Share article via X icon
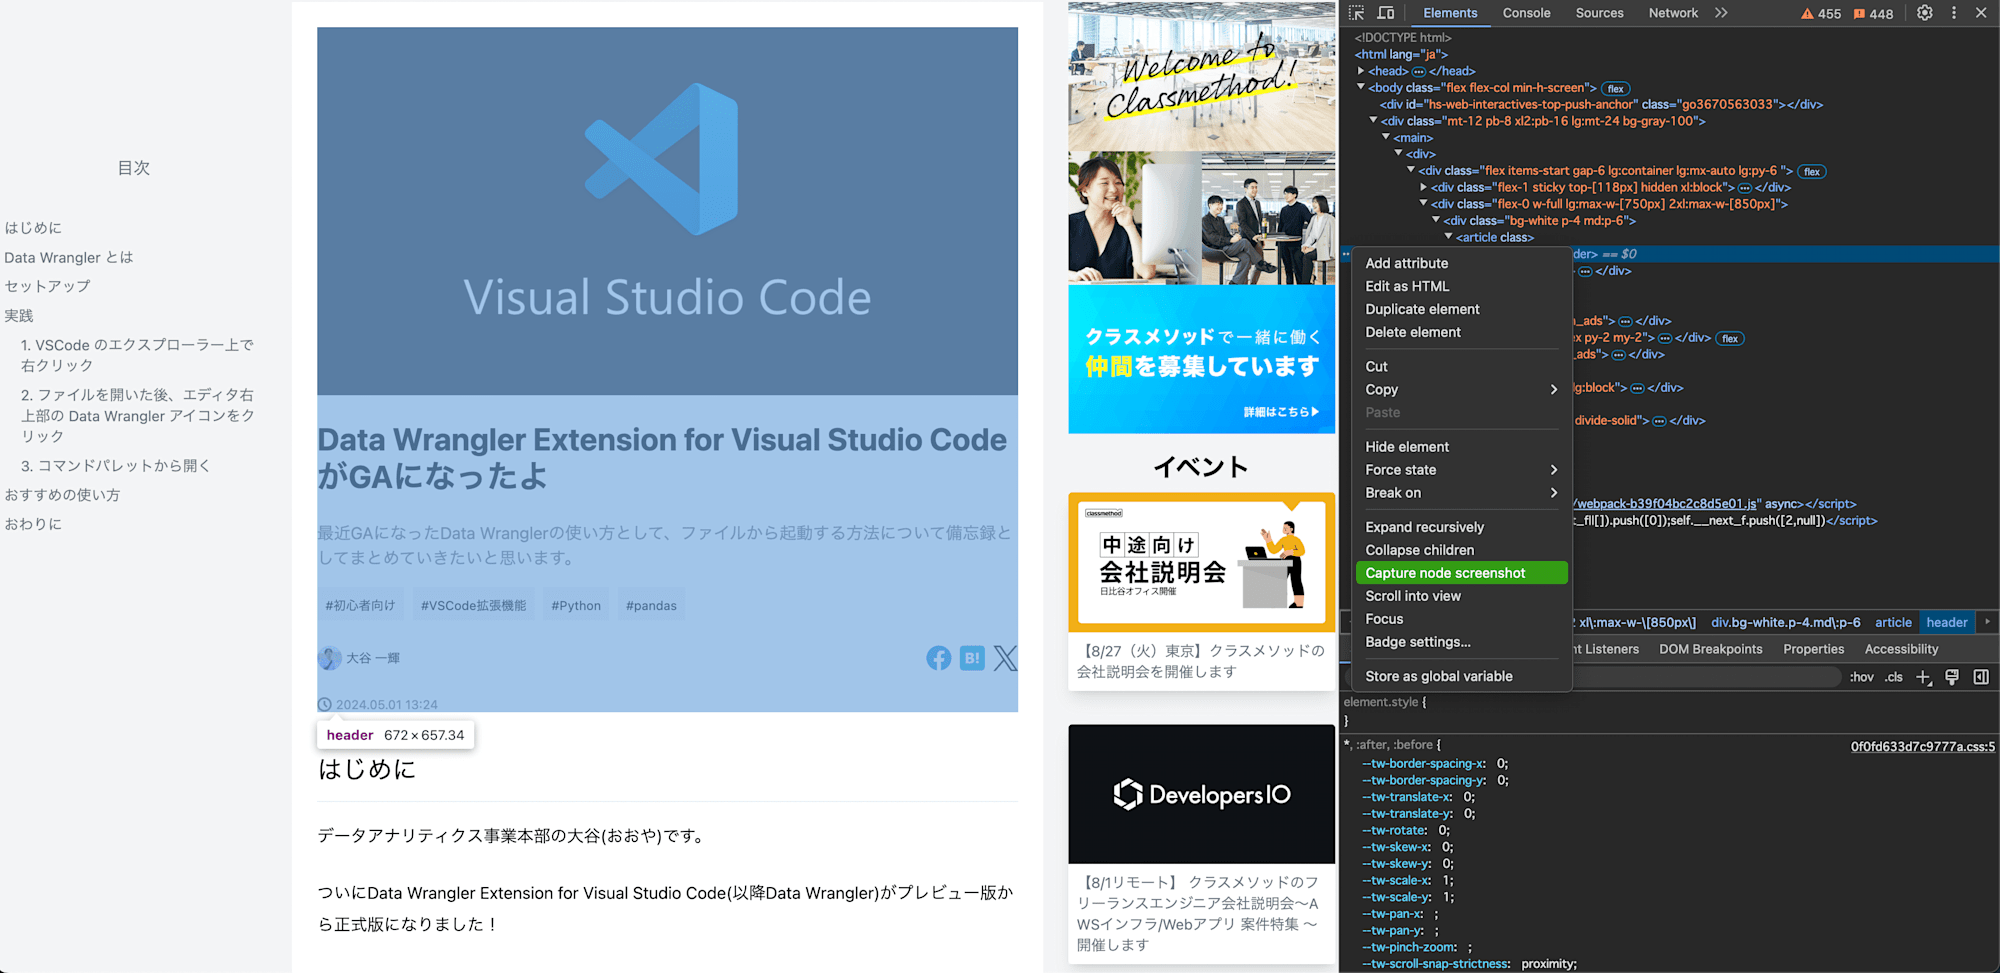 tap(1006, 658)
